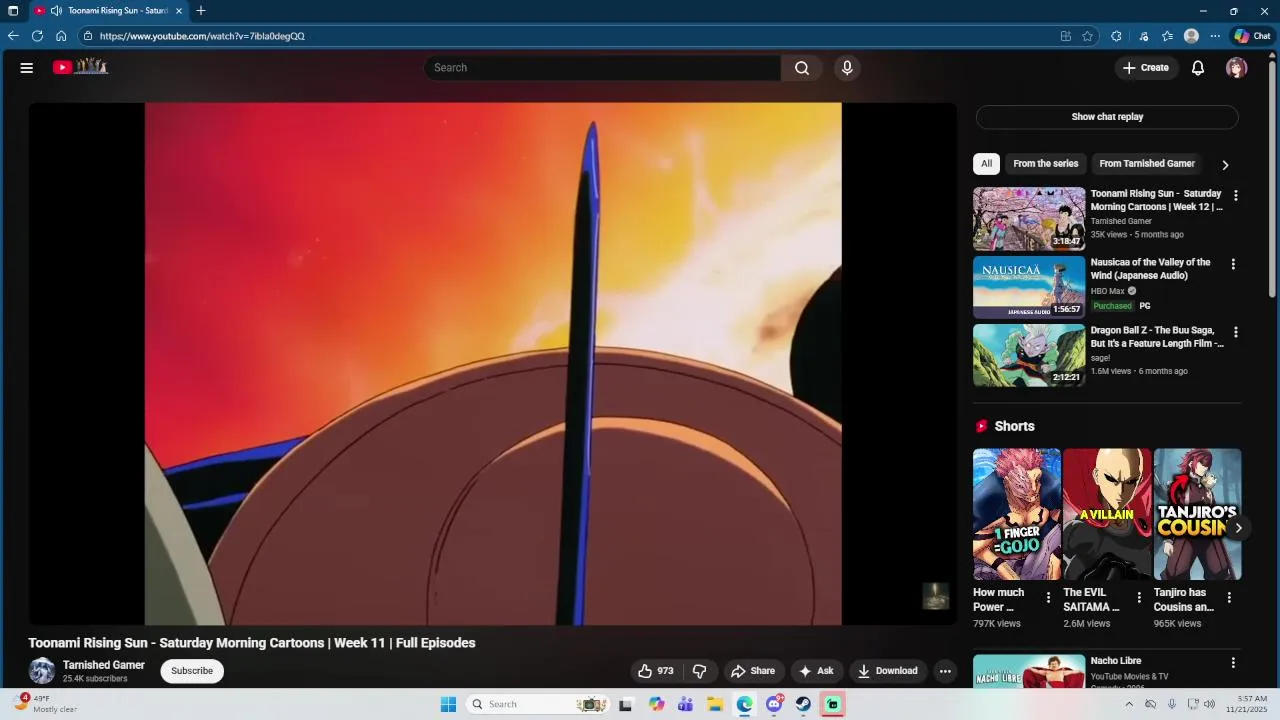Viewport: 1280px width, 720px height.
Task: Open options for Nacho Libre
Action: click(1233, 663)
